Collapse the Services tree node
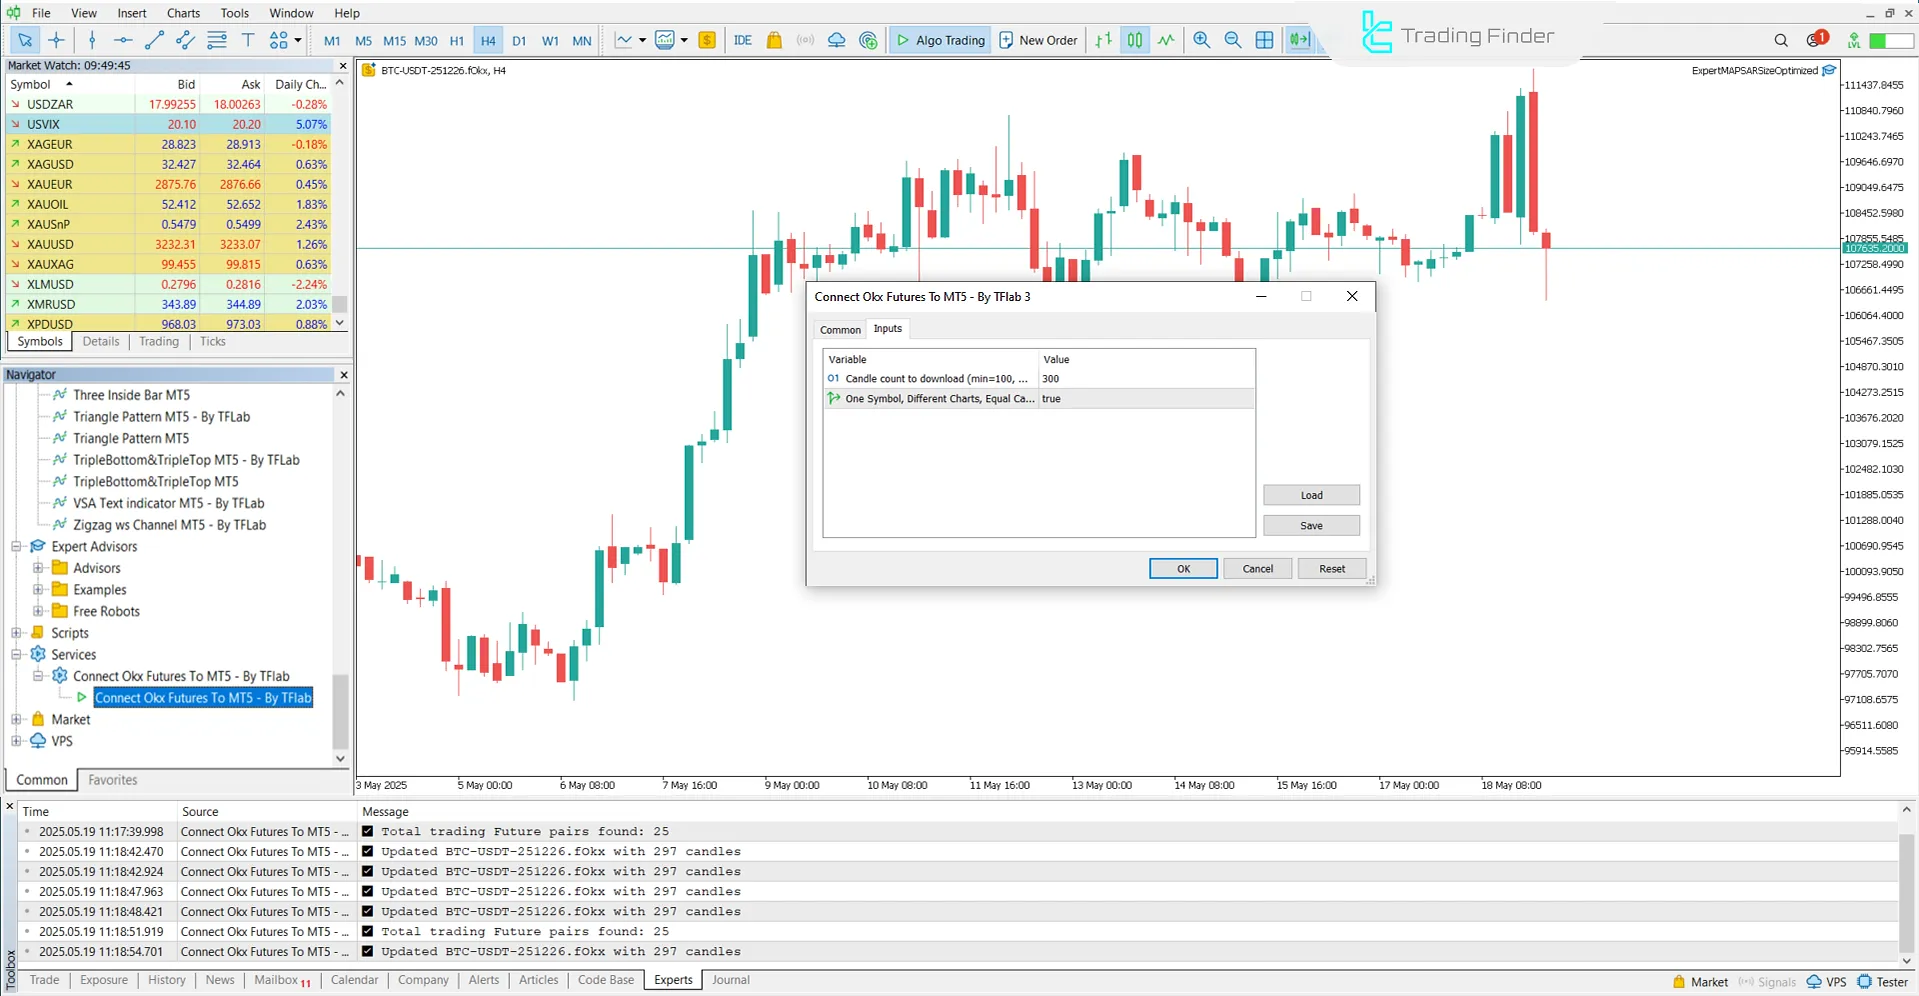 coord(15,654)
